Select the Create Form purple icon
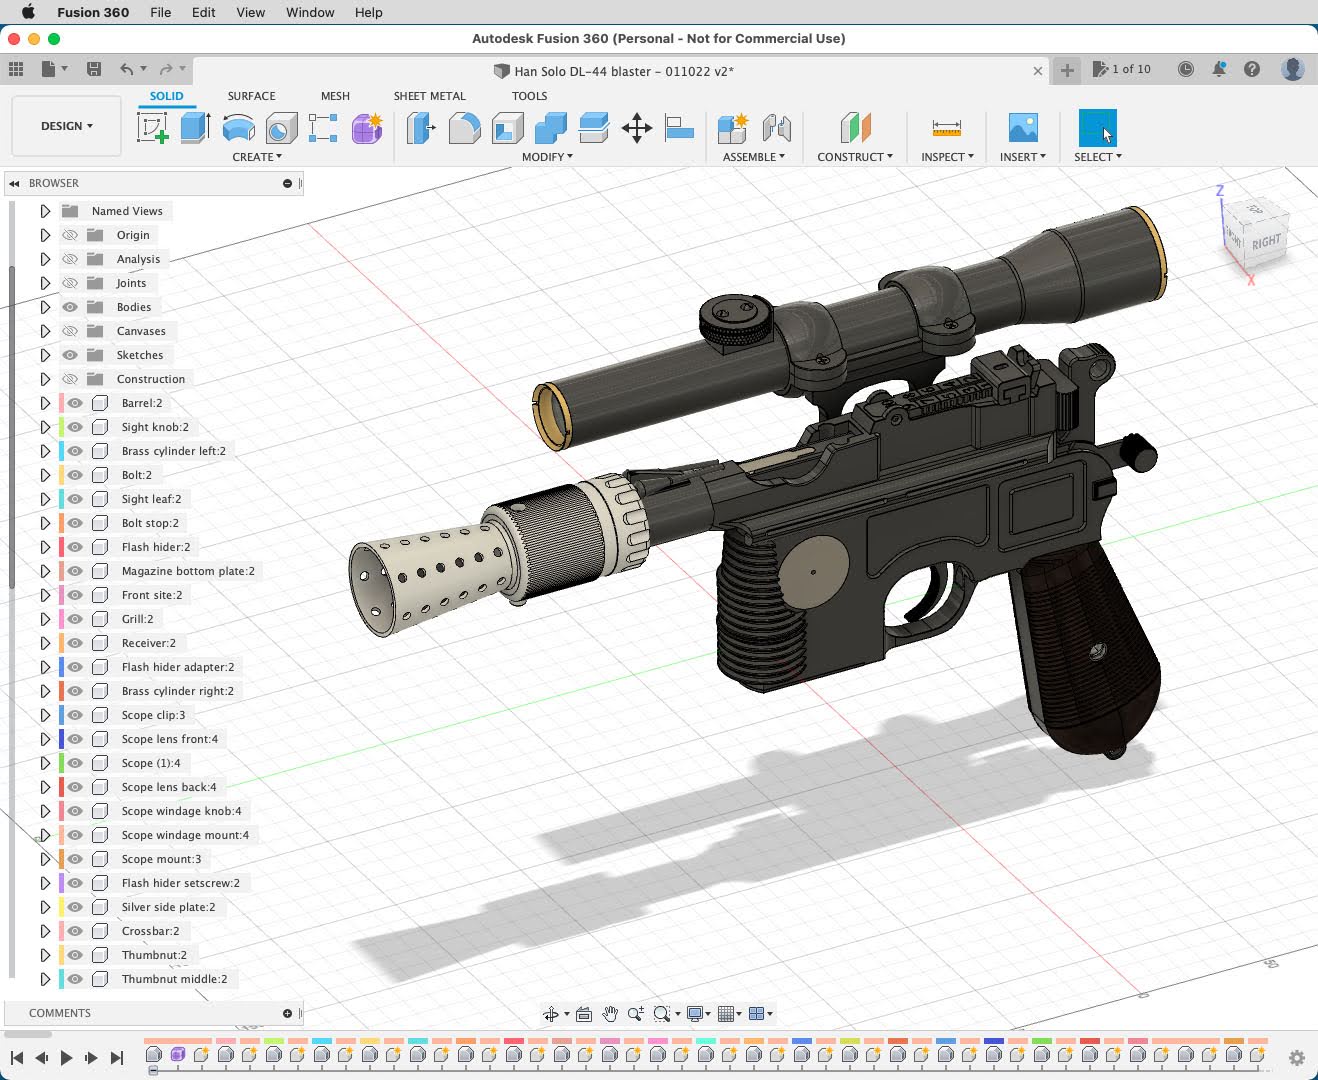Image resolution: width=1318 pixels, height=1080 pixels. (367, 128)
